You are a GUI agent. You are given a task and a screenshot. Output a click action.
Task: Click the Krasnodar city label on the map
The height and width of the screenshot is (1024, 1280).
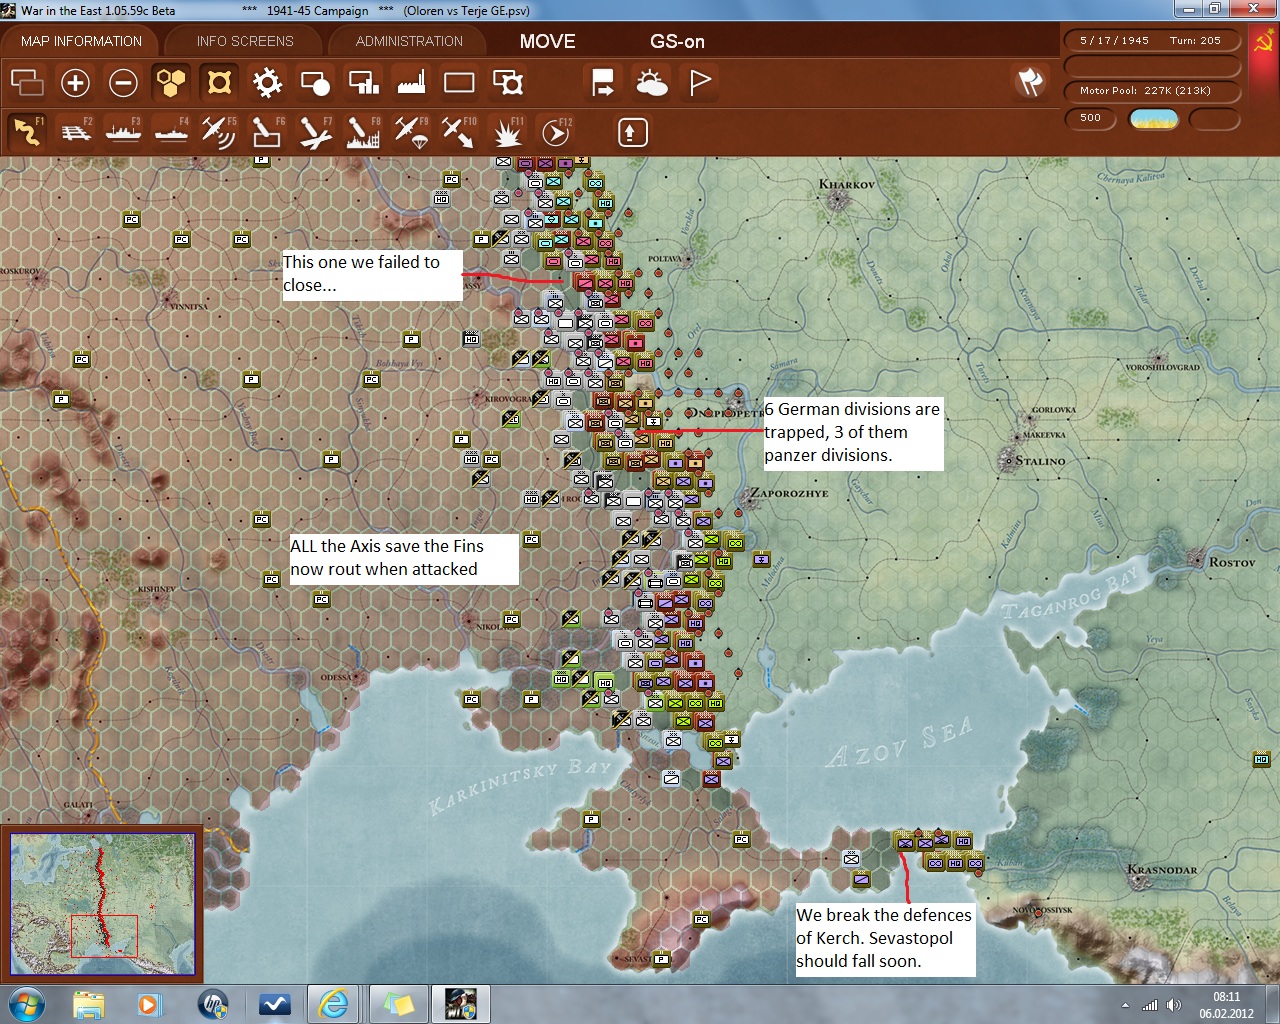[x=1162, y=869]
